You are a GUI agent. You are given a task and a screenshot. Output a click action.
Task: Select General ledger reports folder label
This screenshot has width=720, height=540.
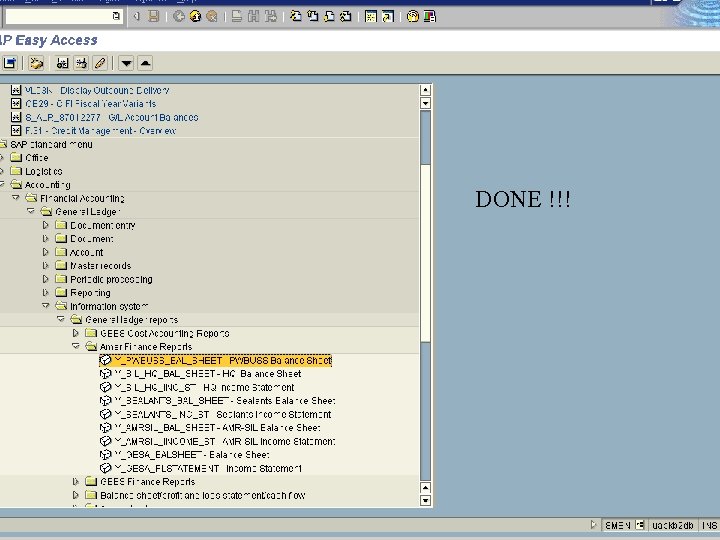point(131,320)
